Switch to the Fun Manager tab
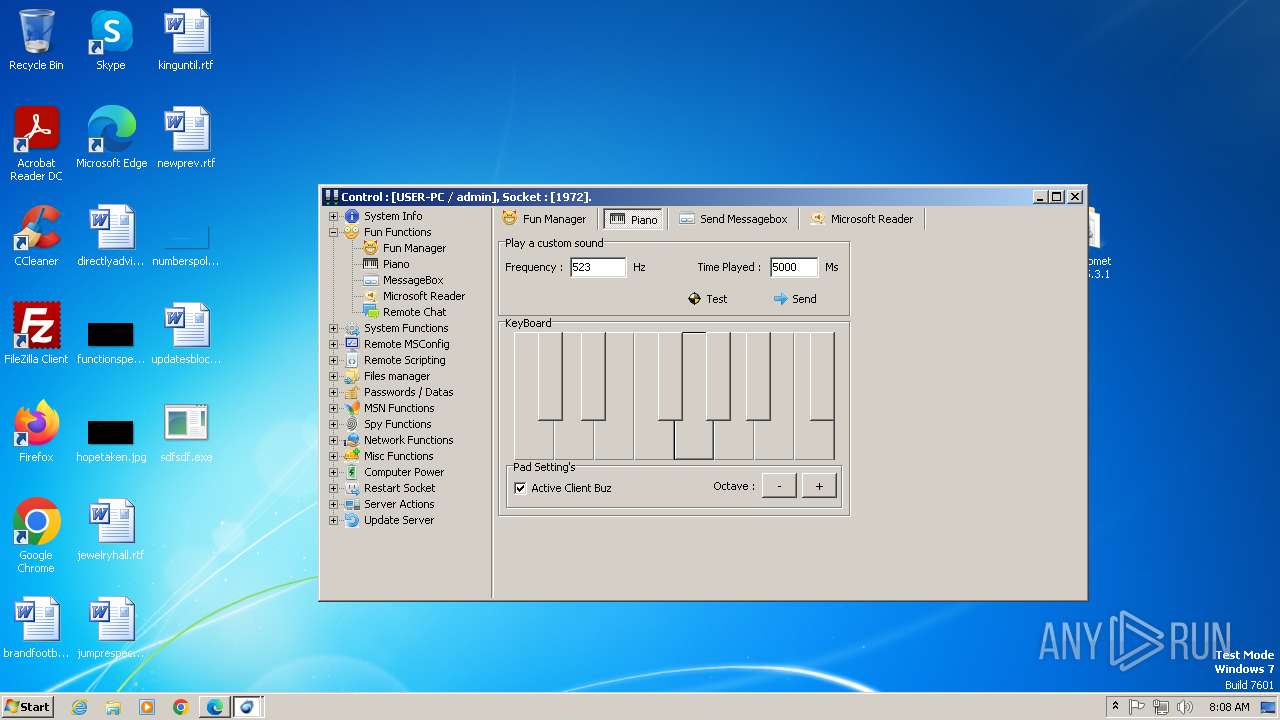 coord(545,219)
